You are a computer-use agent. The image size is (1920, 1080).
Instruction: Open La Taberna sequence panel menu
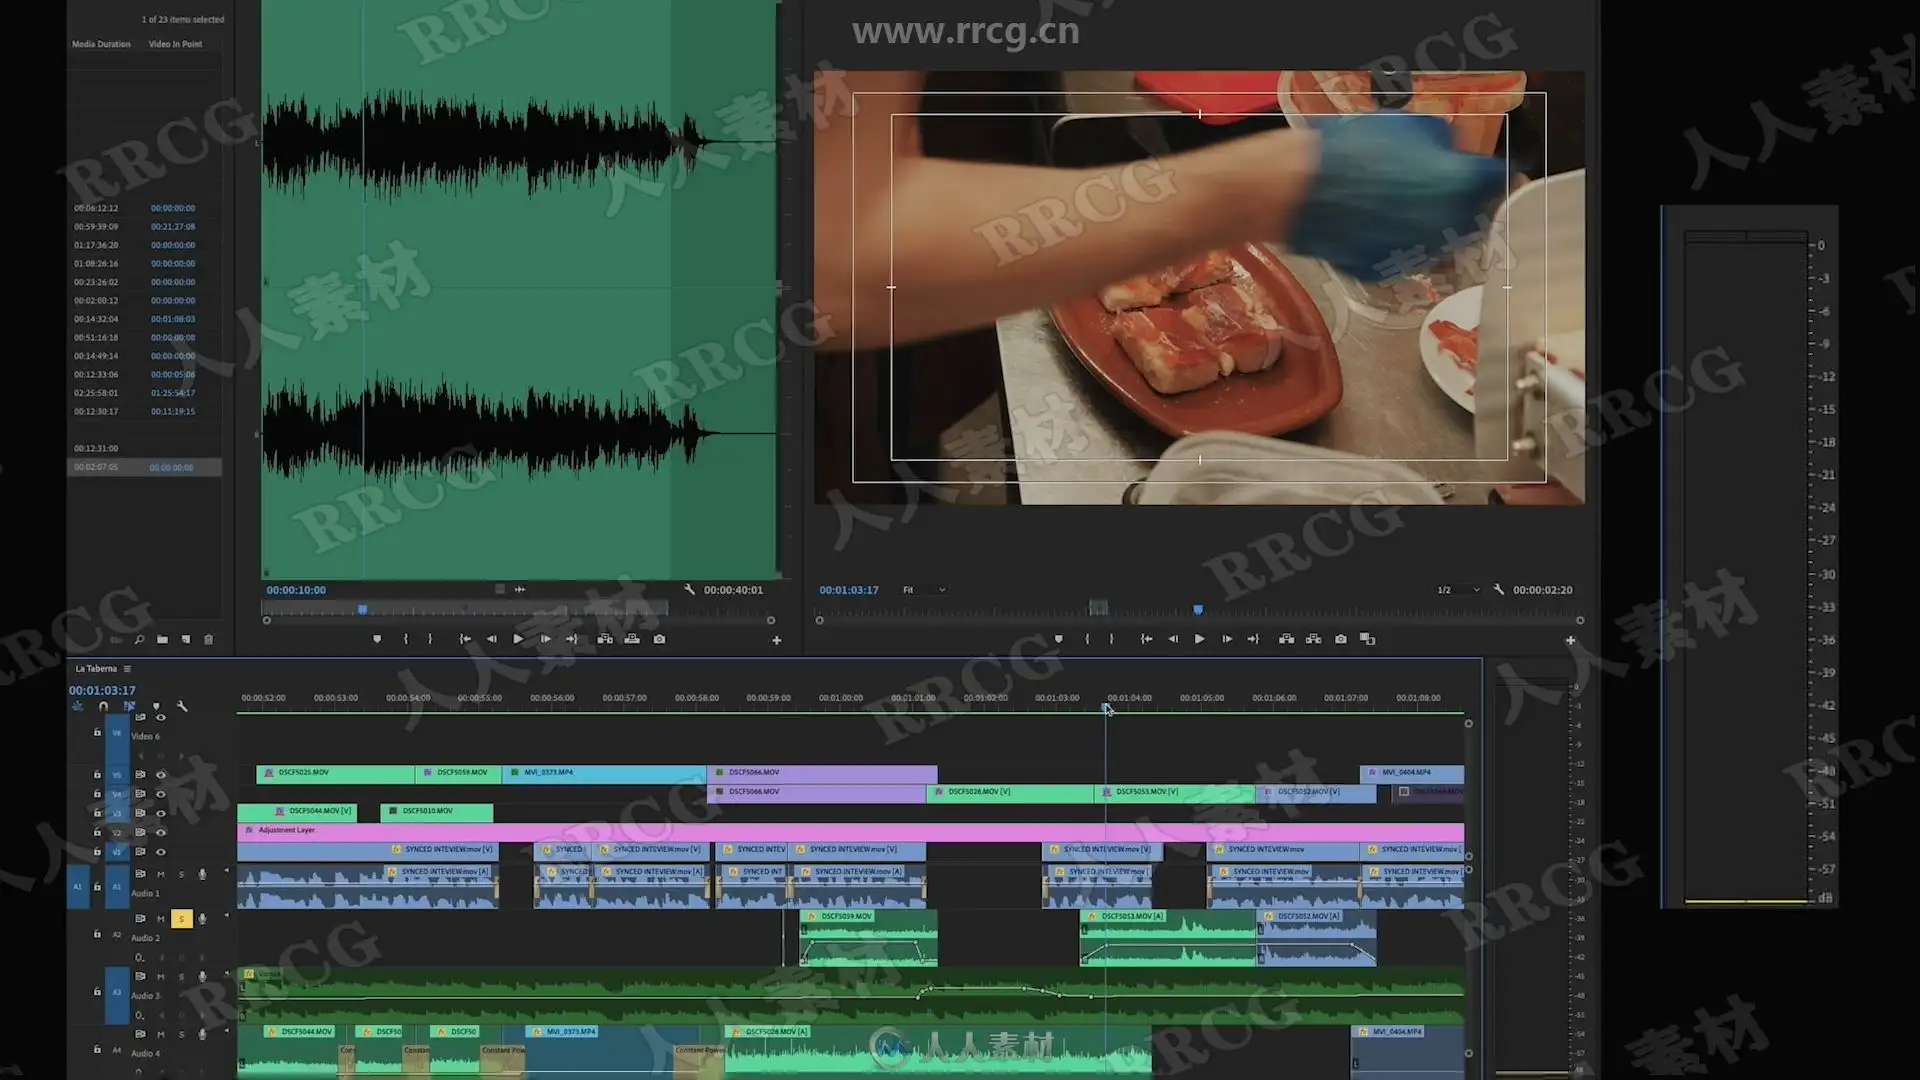coord(127,669)
